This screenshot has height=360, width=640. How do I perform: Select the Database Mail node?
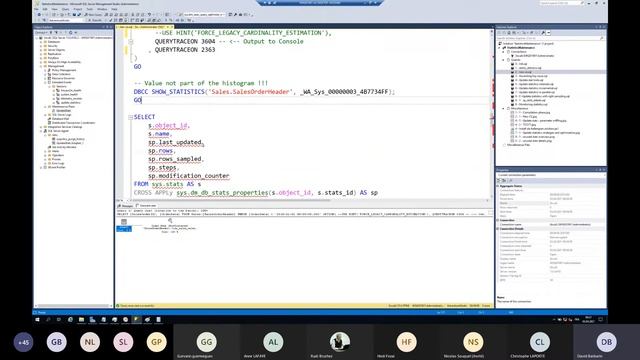pos(60,119)
